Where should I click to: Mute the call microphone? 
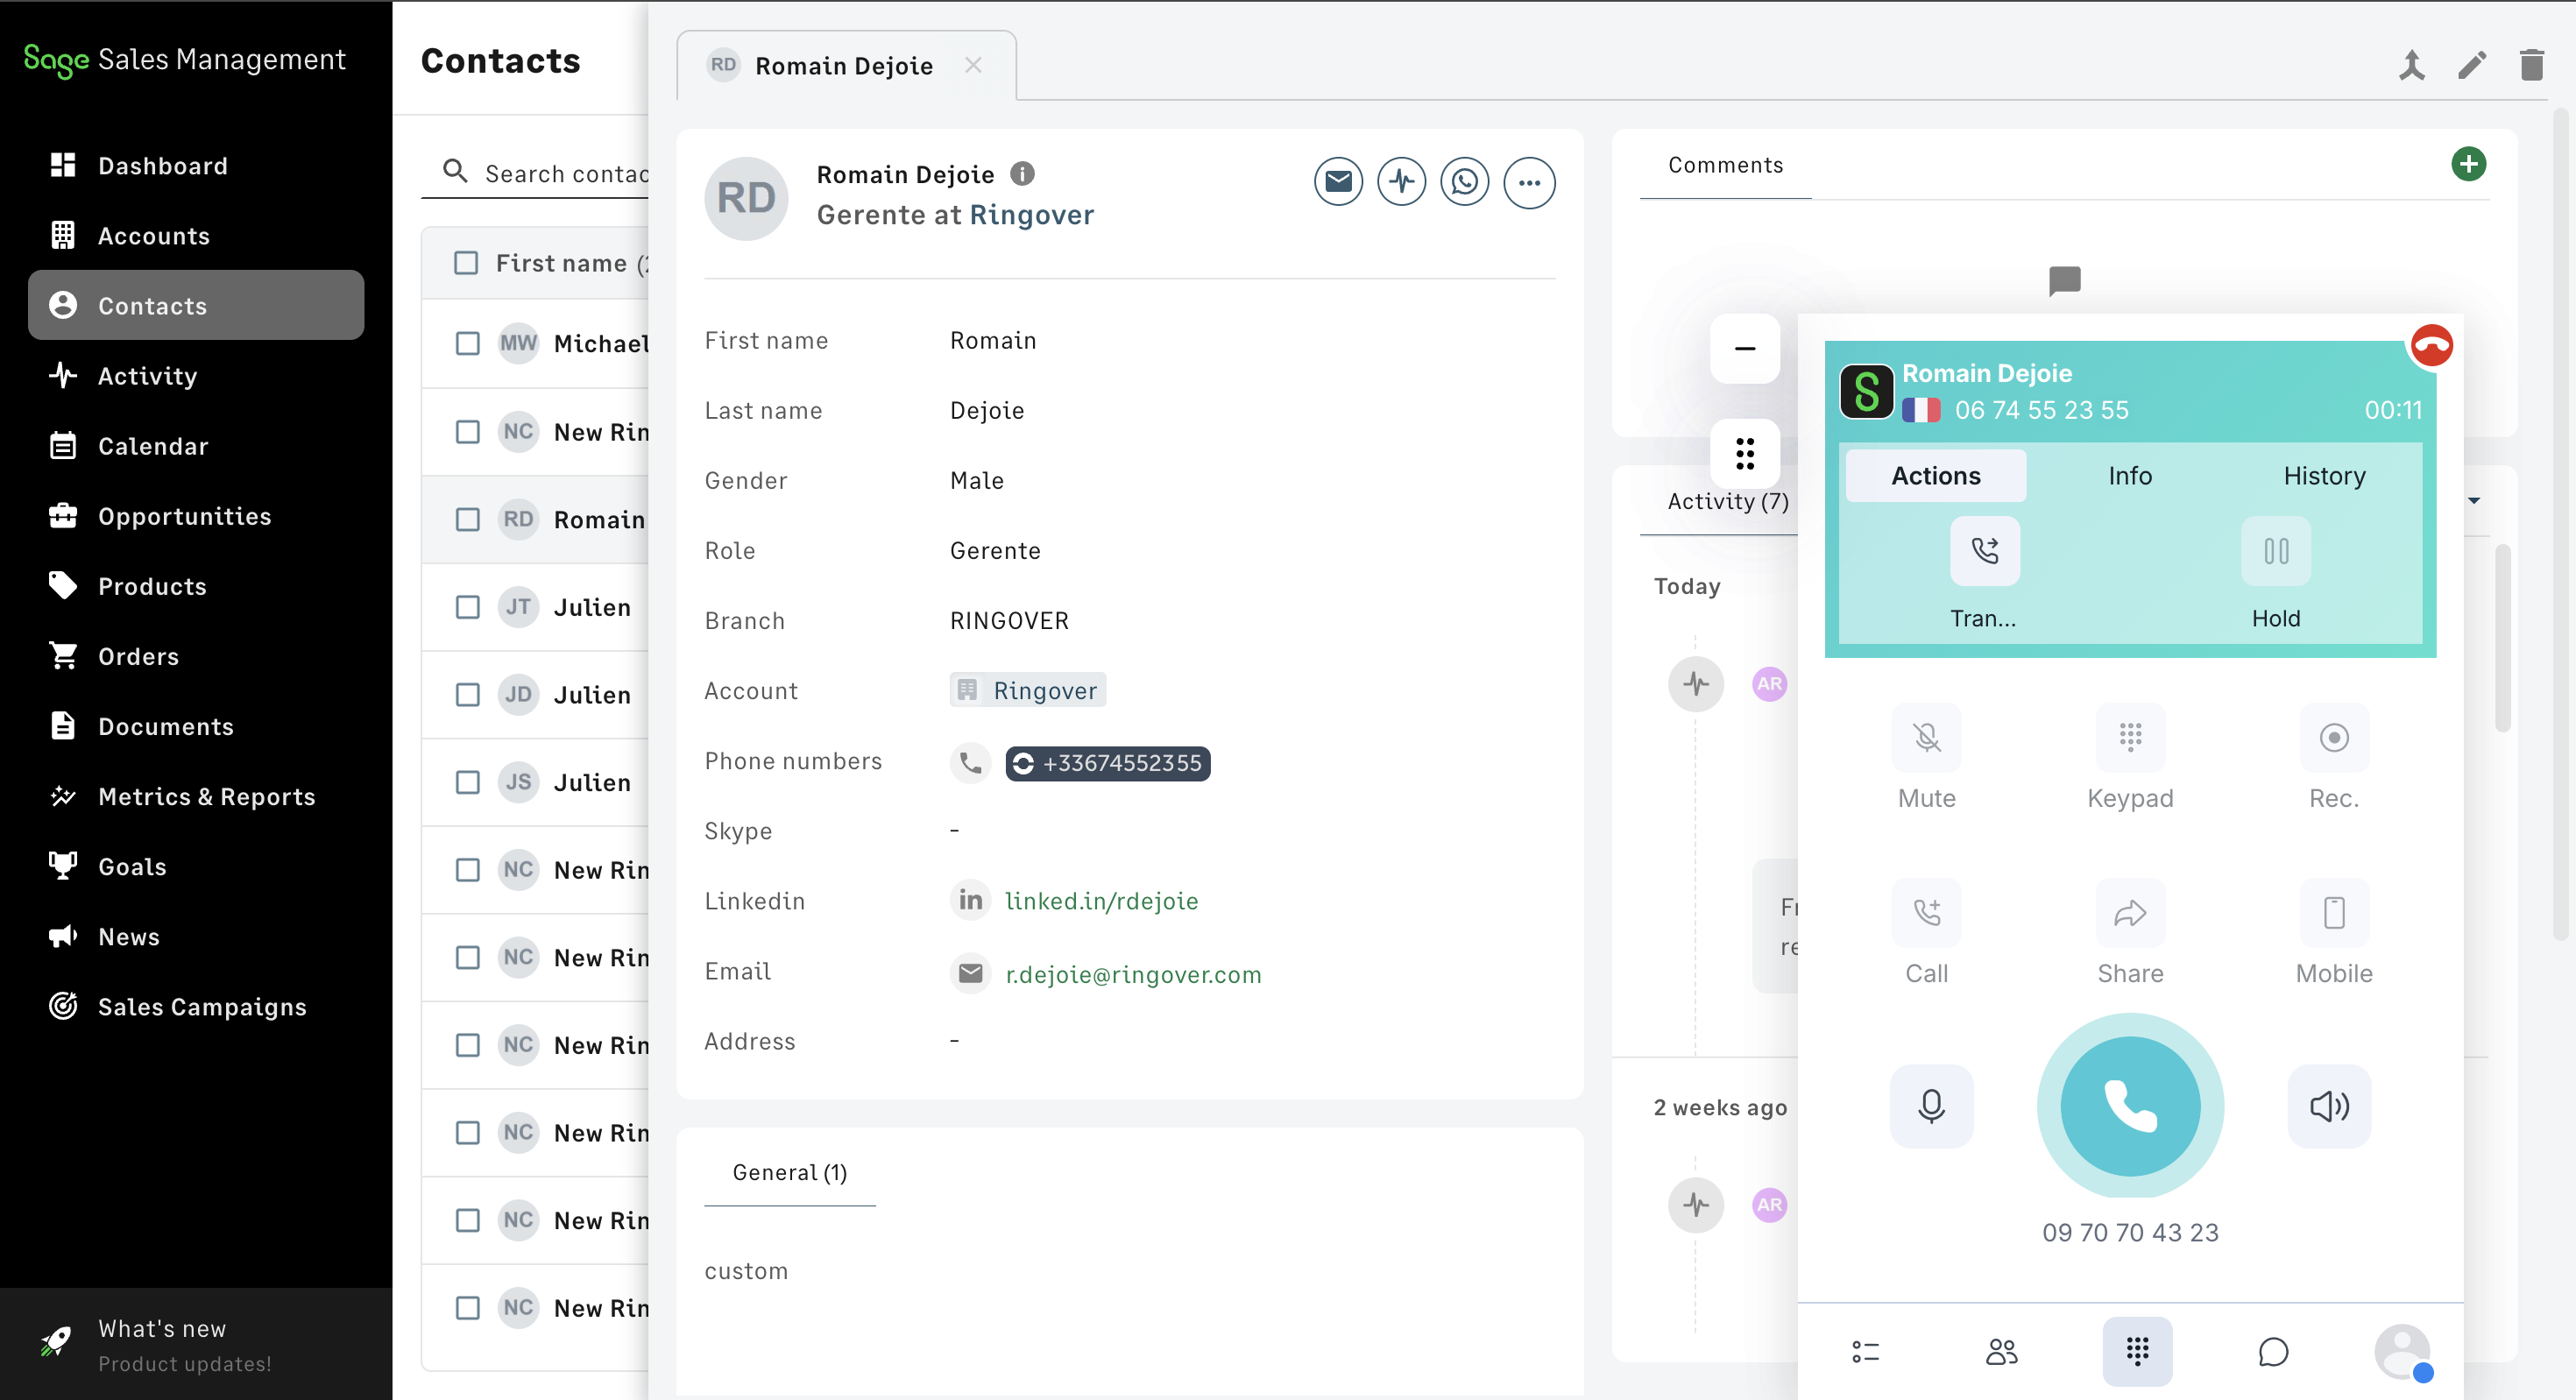1926,738
